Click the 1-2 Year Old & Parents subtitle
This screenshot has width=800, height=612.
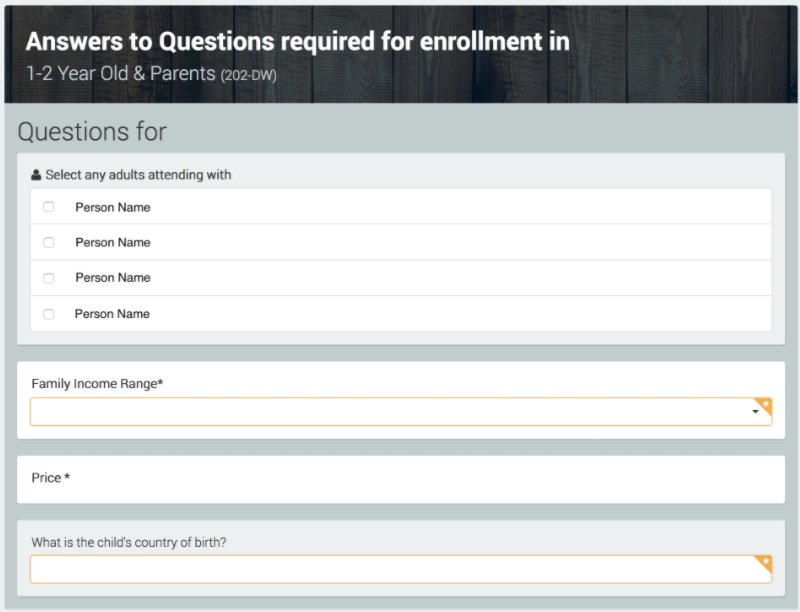click(x=120, y=73)
